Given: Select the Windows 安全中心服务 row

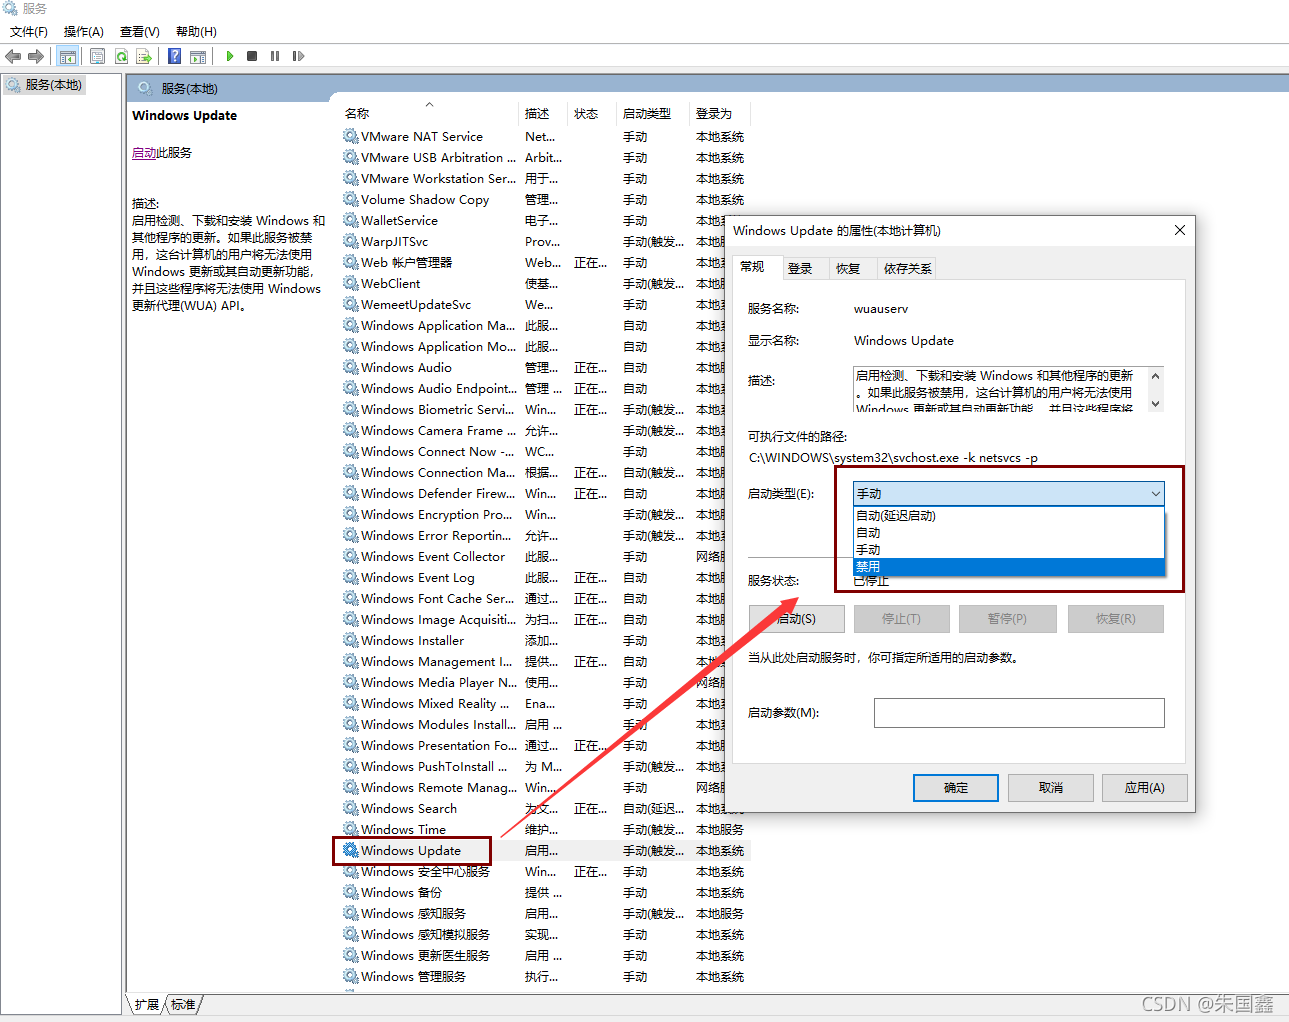Looking at the screenshot, I should [546, 871].
